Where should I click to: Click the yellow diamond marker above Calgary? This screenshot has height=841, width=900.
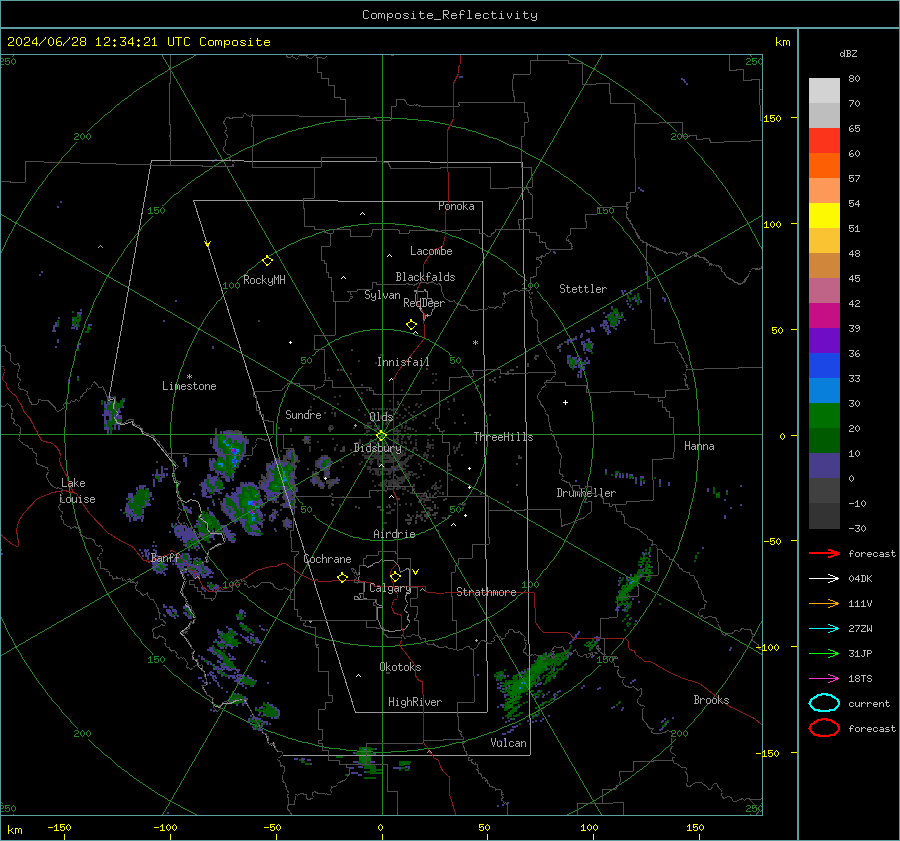[395, 576]
